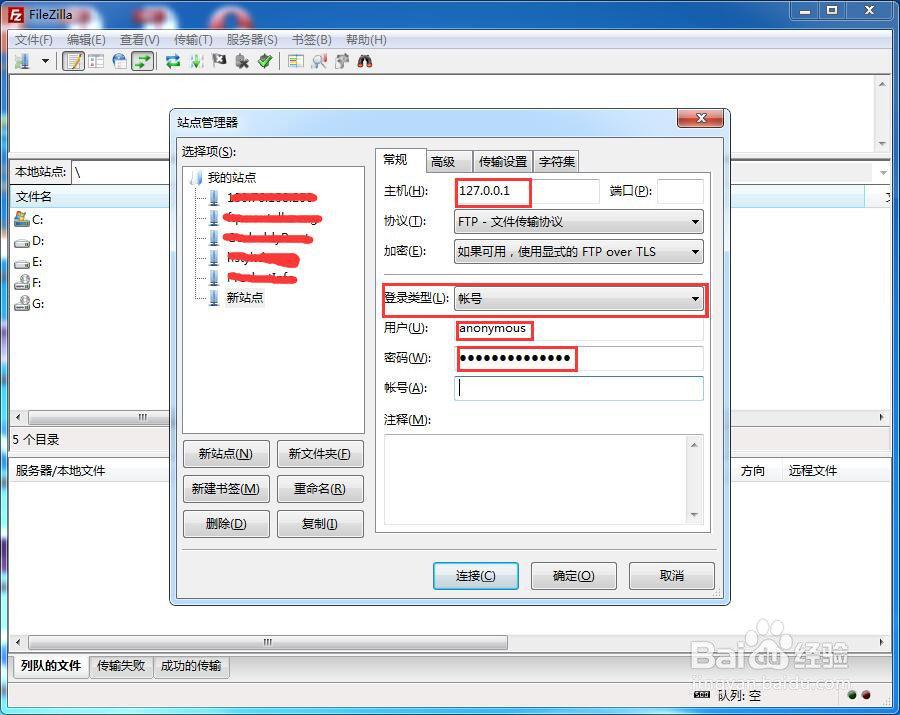Click the queue pane horizontal scrollbar thumb
The height and width of the screenshot is (715, 900).
point(268,642)
